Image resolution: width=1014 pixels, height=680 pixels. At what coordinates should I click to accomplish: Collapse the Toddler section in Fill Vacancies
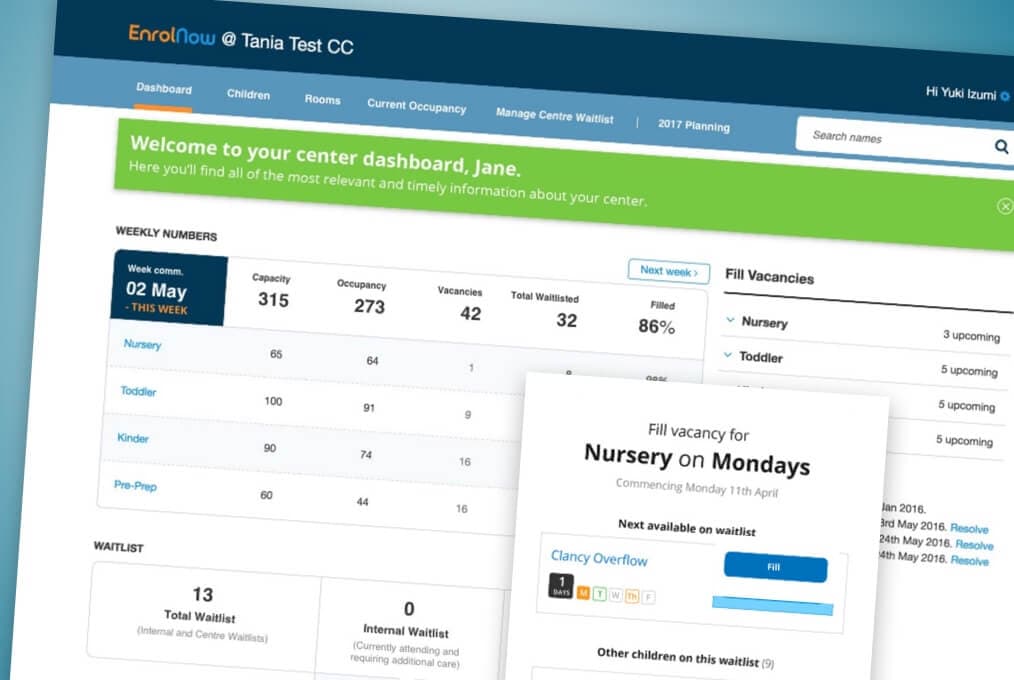tap(727, 356)
